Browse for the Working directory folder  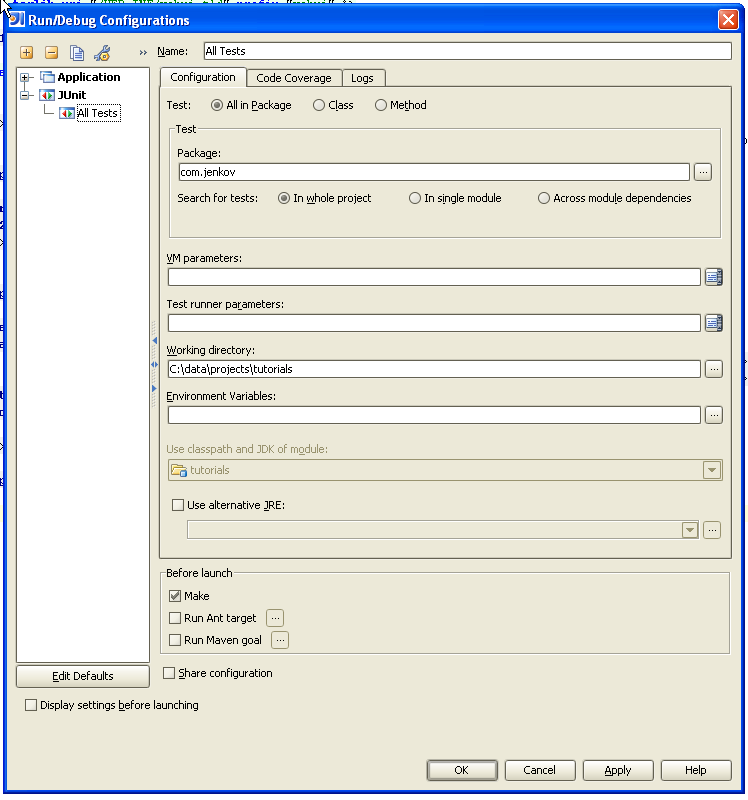713,369
